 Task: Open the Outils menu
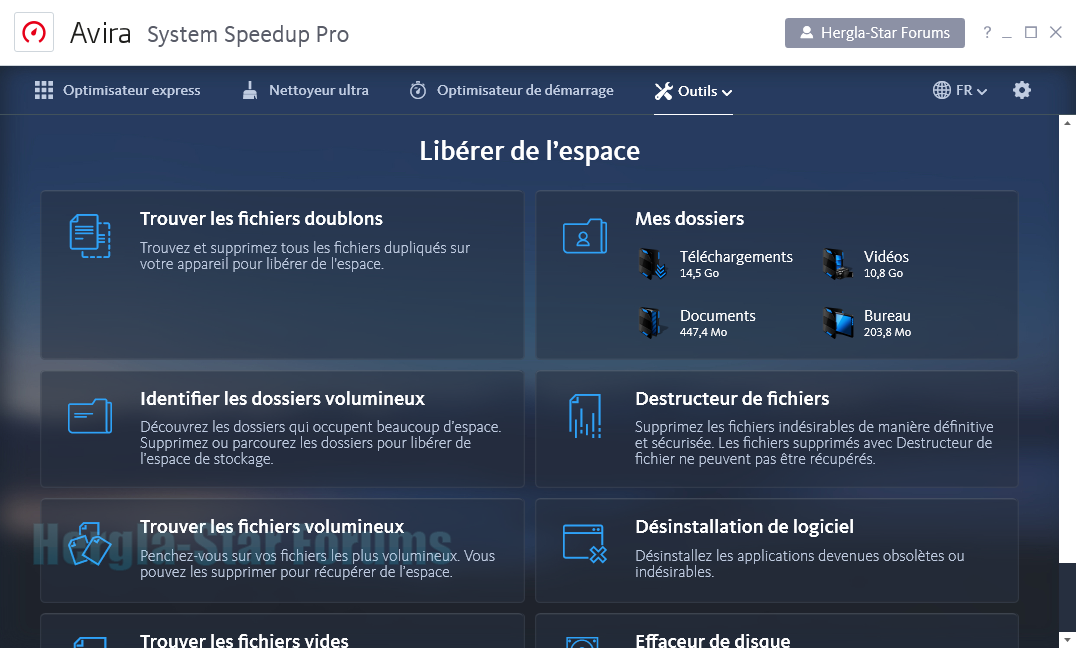pyautogui.click(x=693, y=91)
